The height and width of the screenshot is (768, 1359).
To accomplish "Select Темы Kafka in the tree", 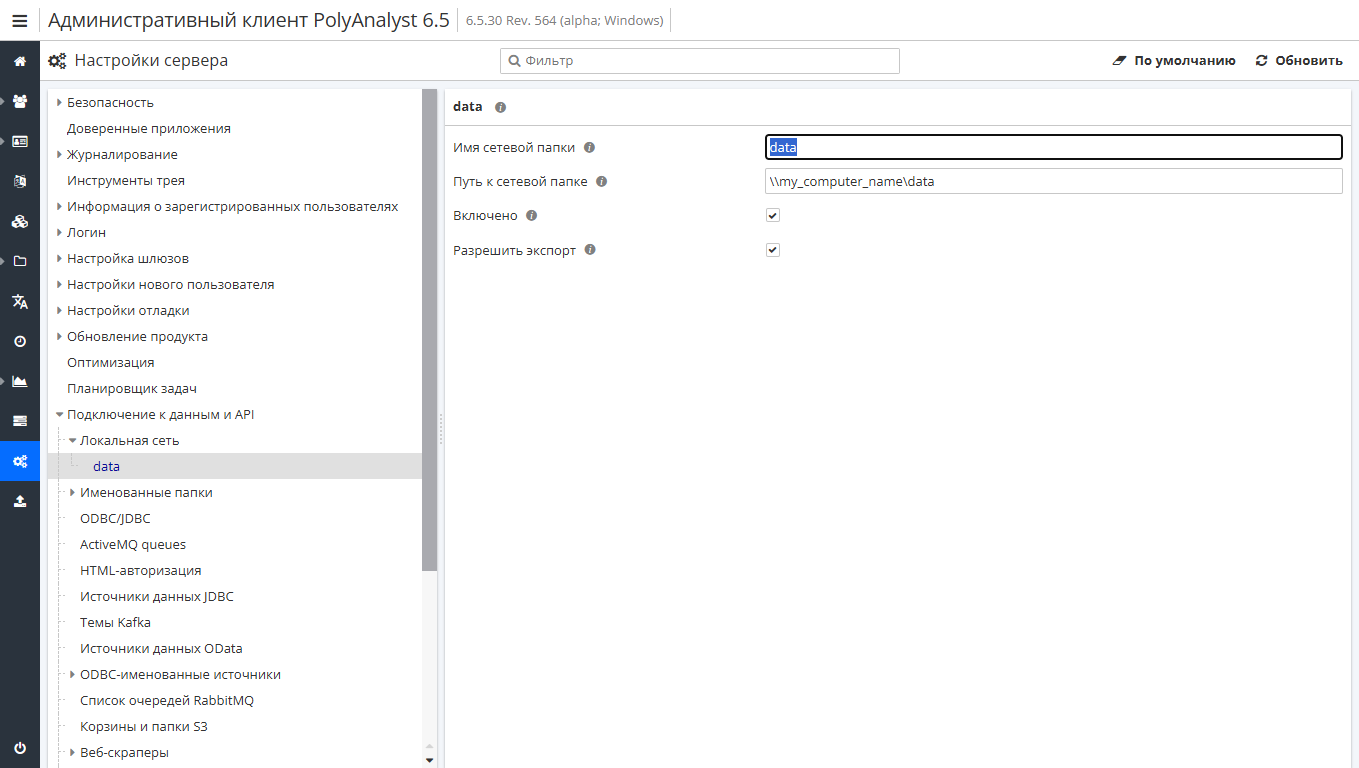I will [x=115, y=622].
